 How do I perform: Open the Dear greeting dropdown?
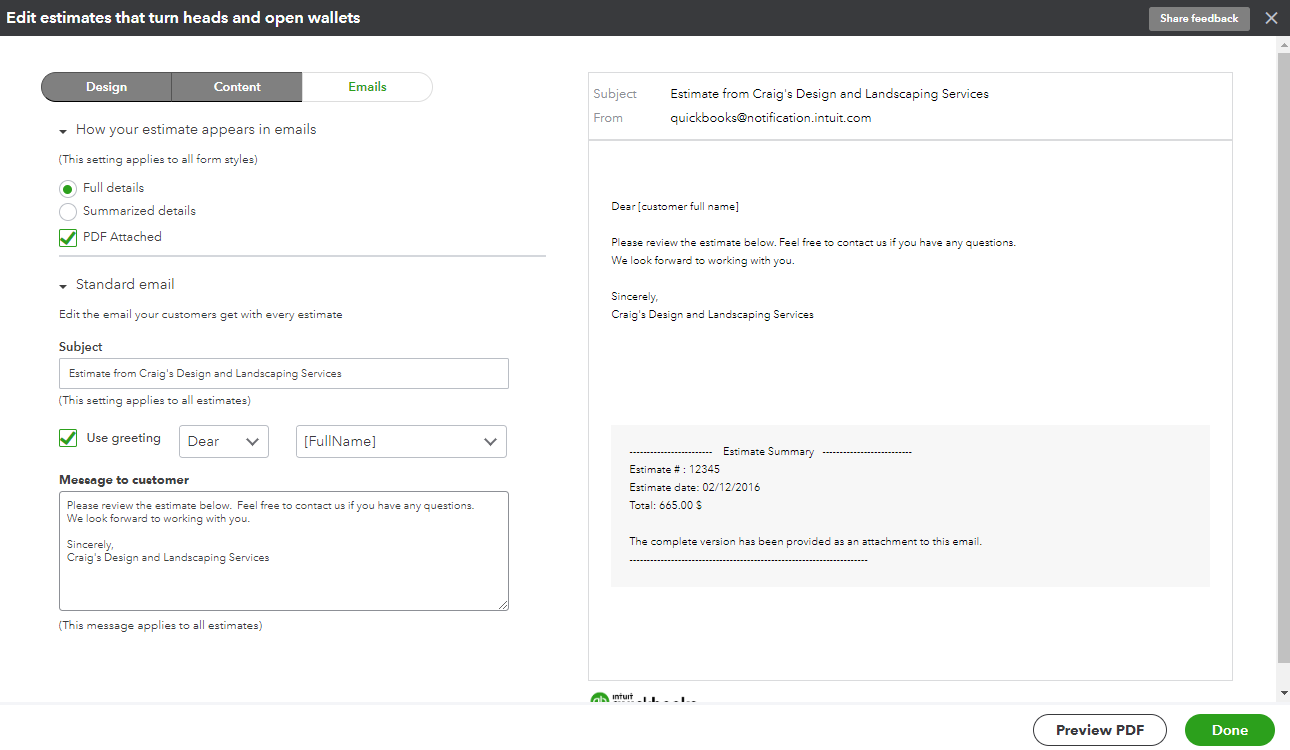[224, 442]
